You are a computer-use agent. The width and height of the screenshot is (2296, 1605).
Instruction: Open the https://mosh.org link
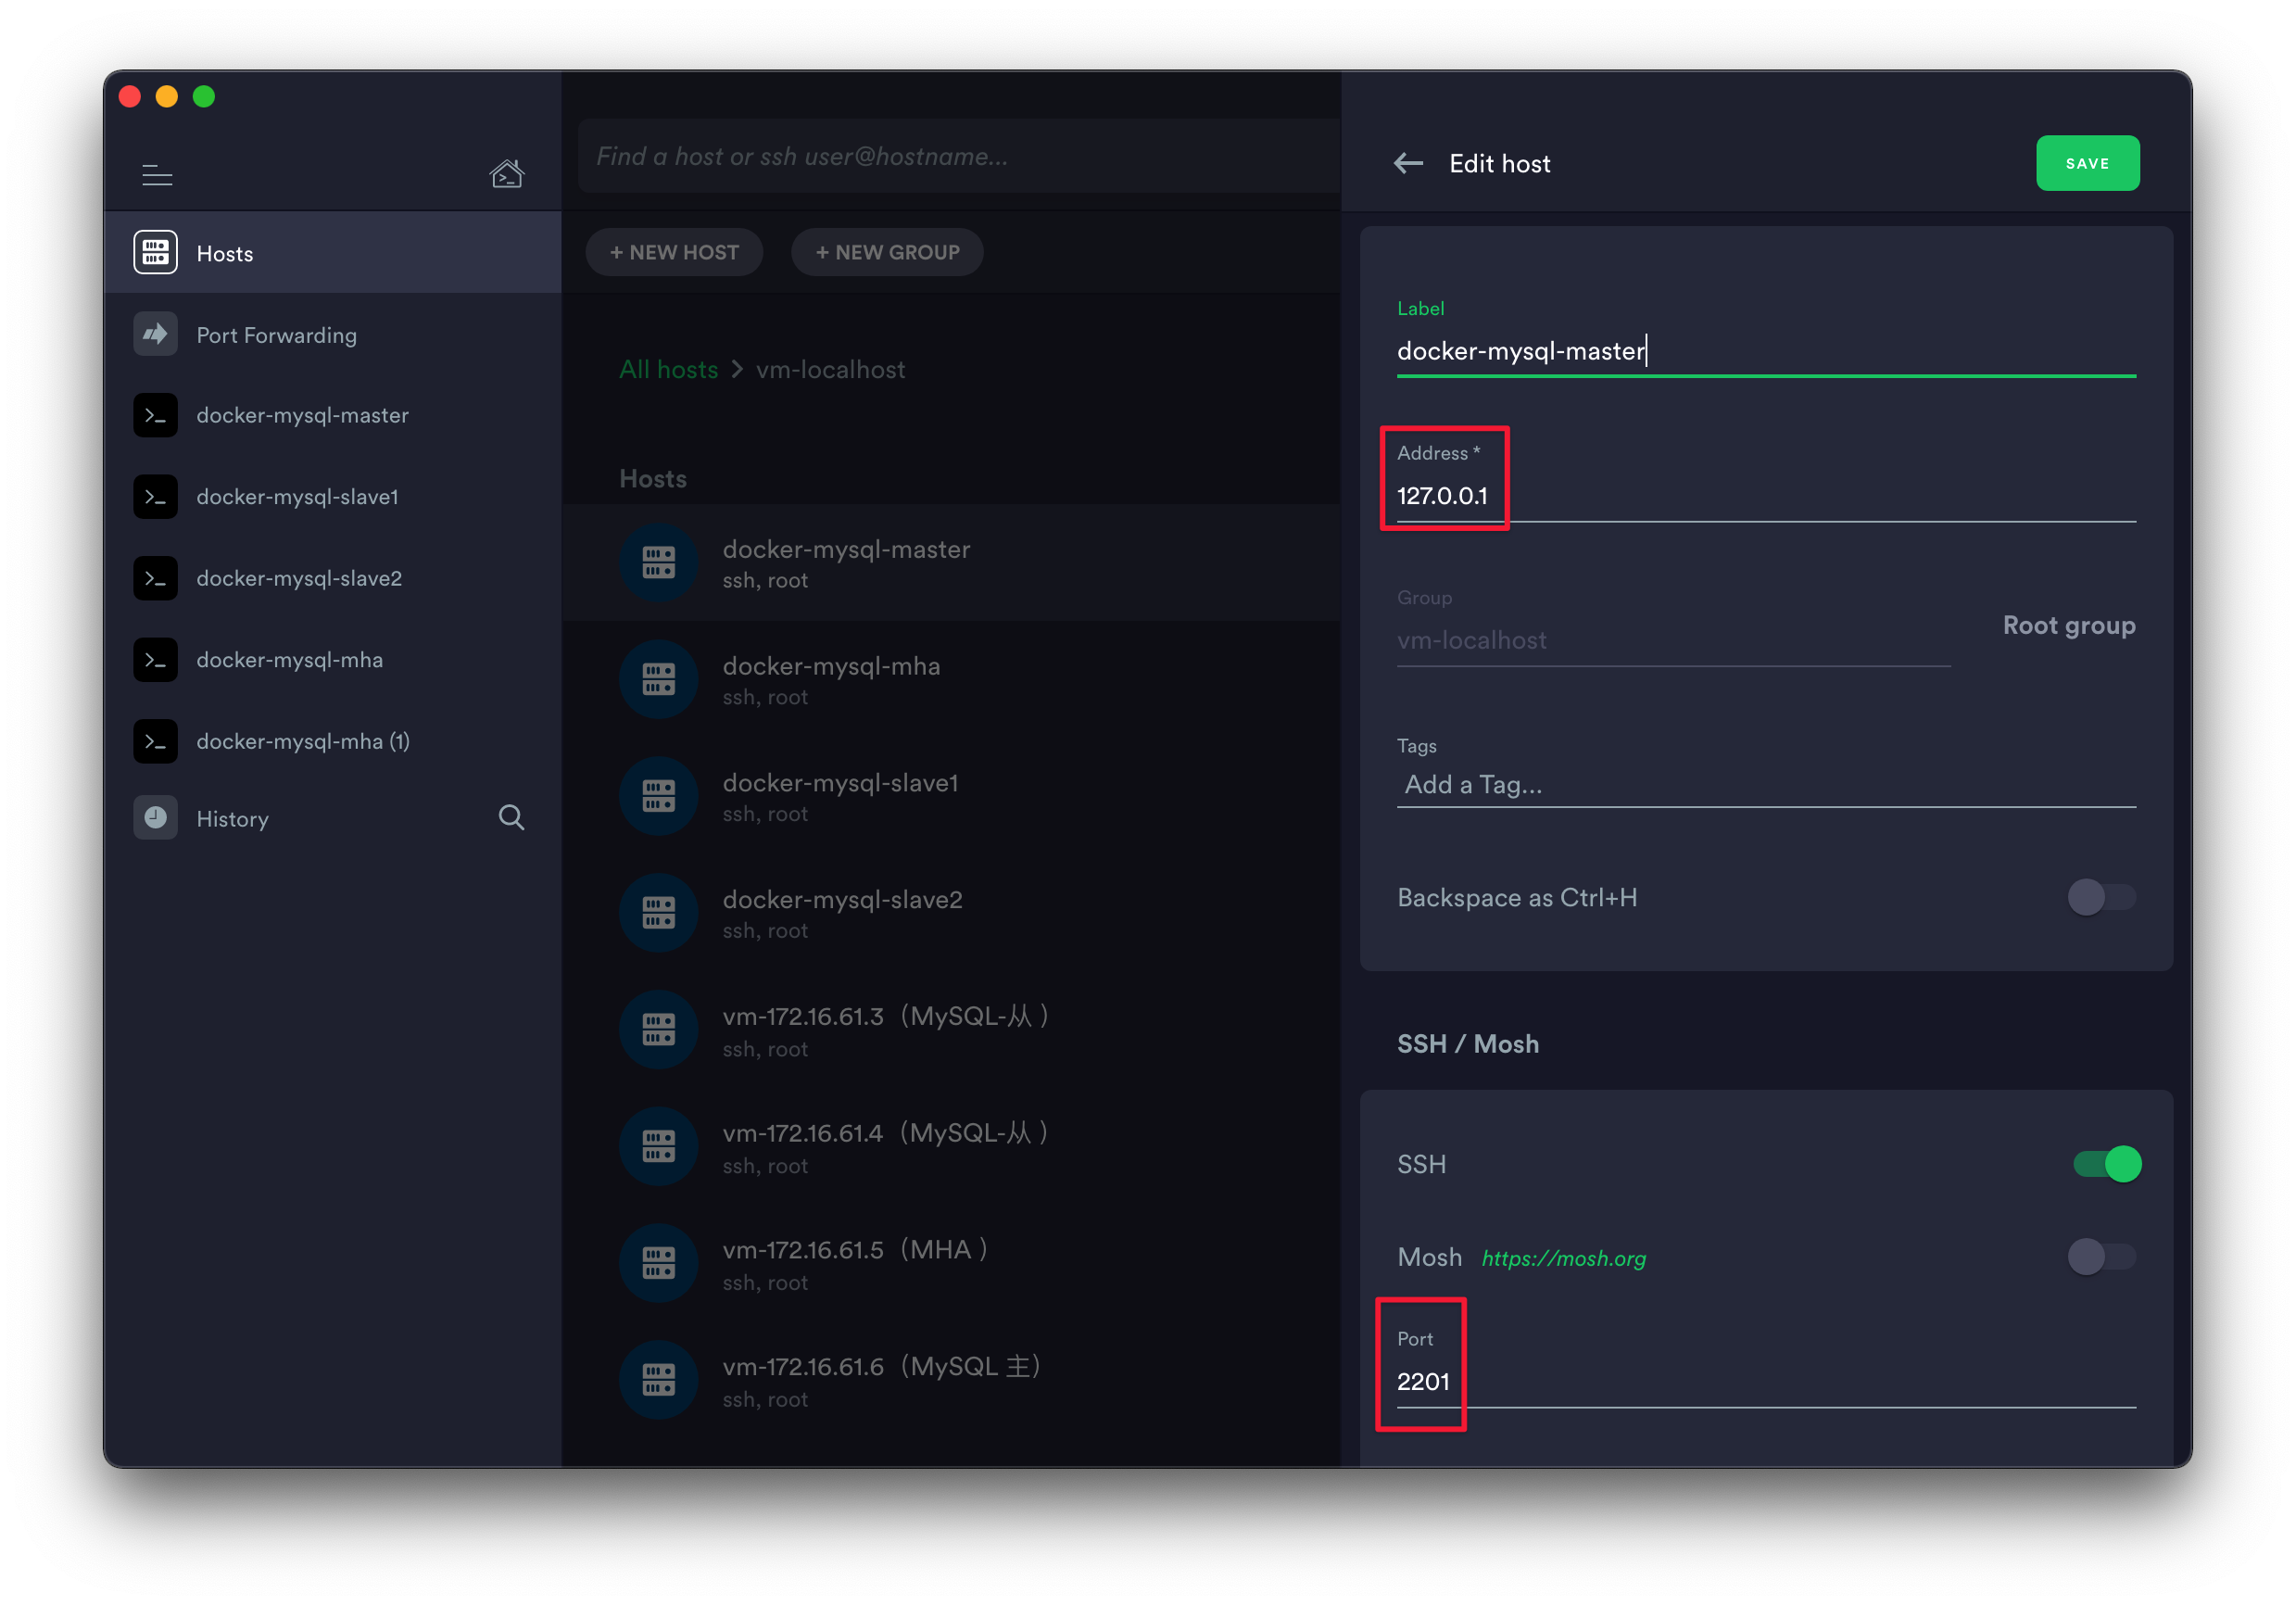click(x=1563, y=1259)
